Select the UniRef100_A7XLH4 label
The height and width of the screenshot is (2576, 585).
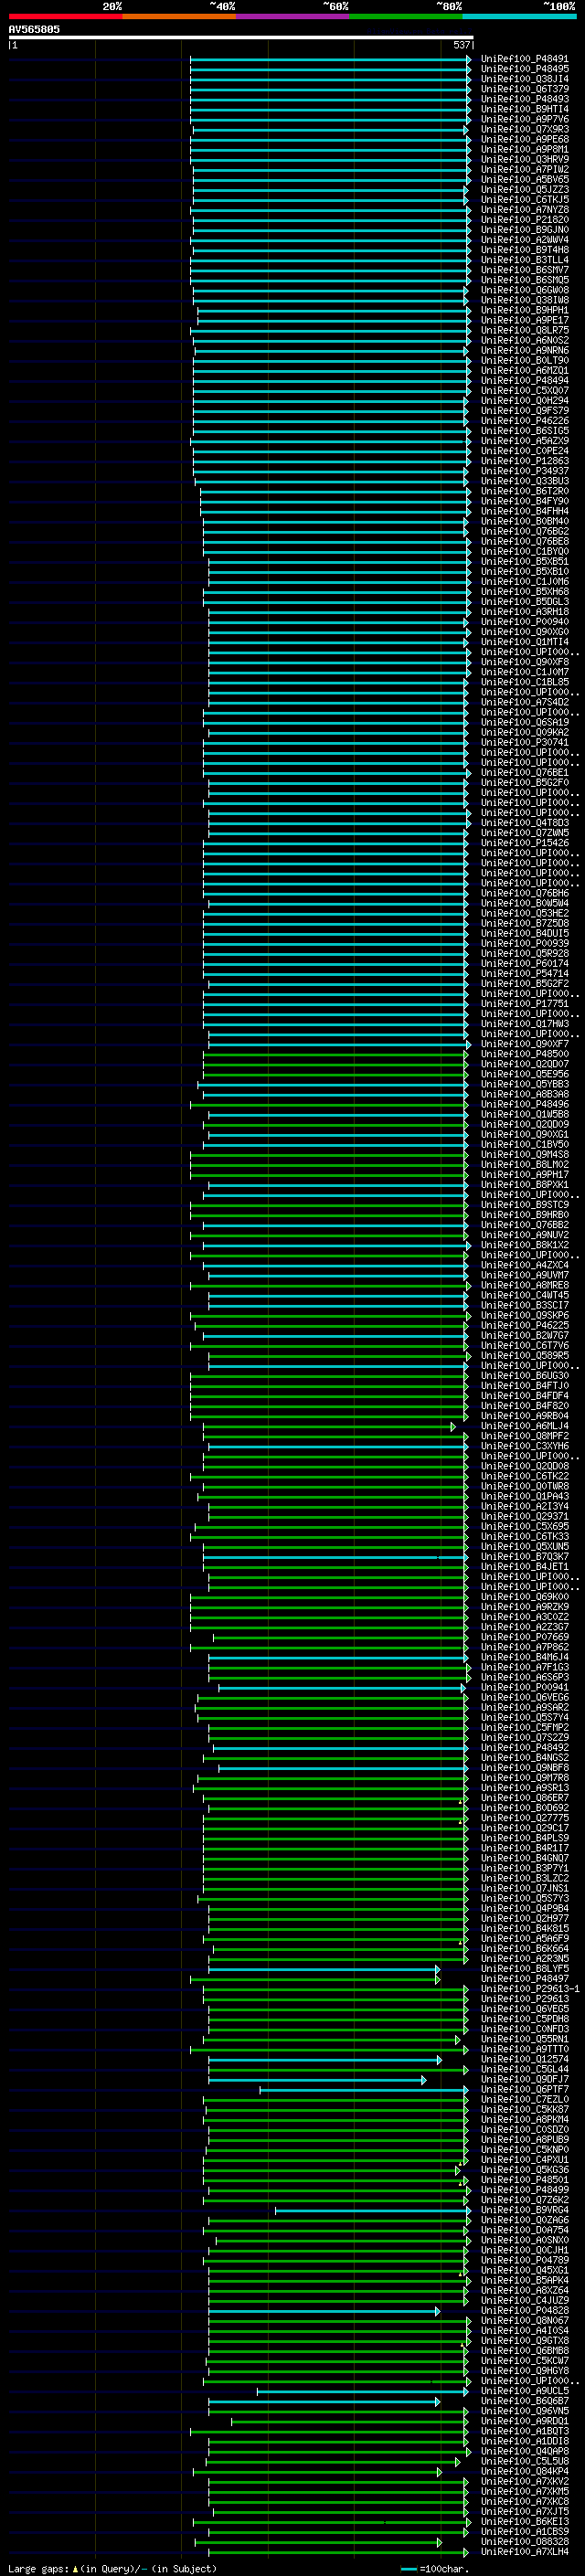[x=524, y=2552]
